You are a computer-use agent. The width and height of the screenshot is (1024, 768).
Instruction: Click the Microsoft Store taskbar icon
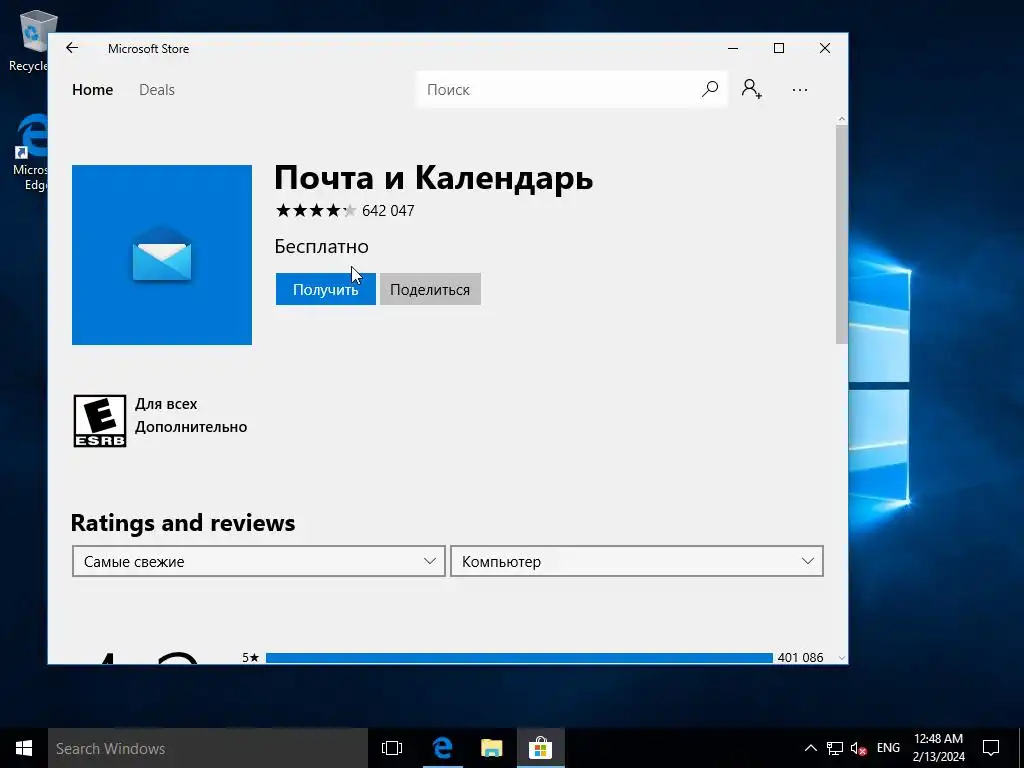pyautogui.click(x=540, y=748)
